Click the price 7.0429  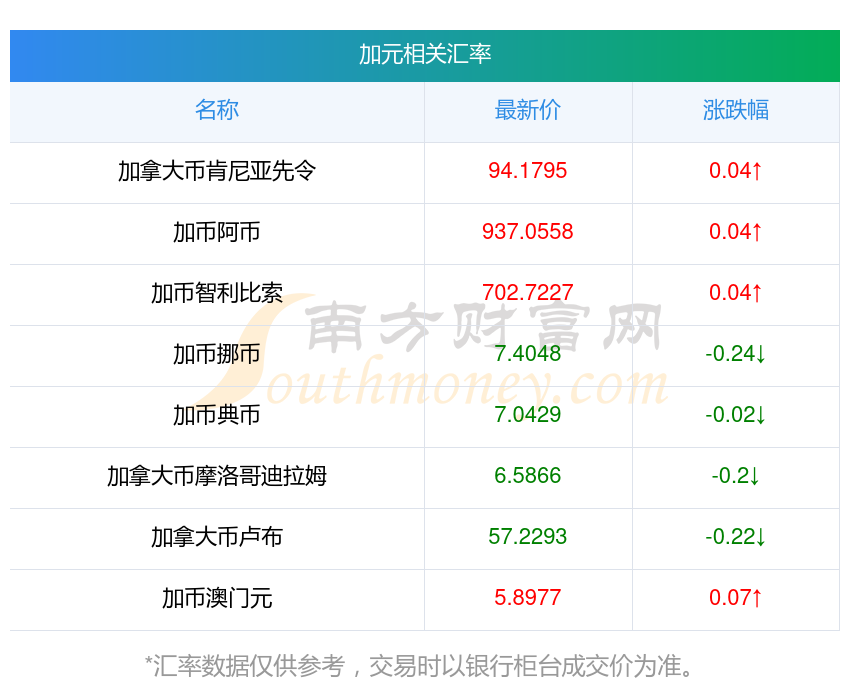[x=527, y=415]
